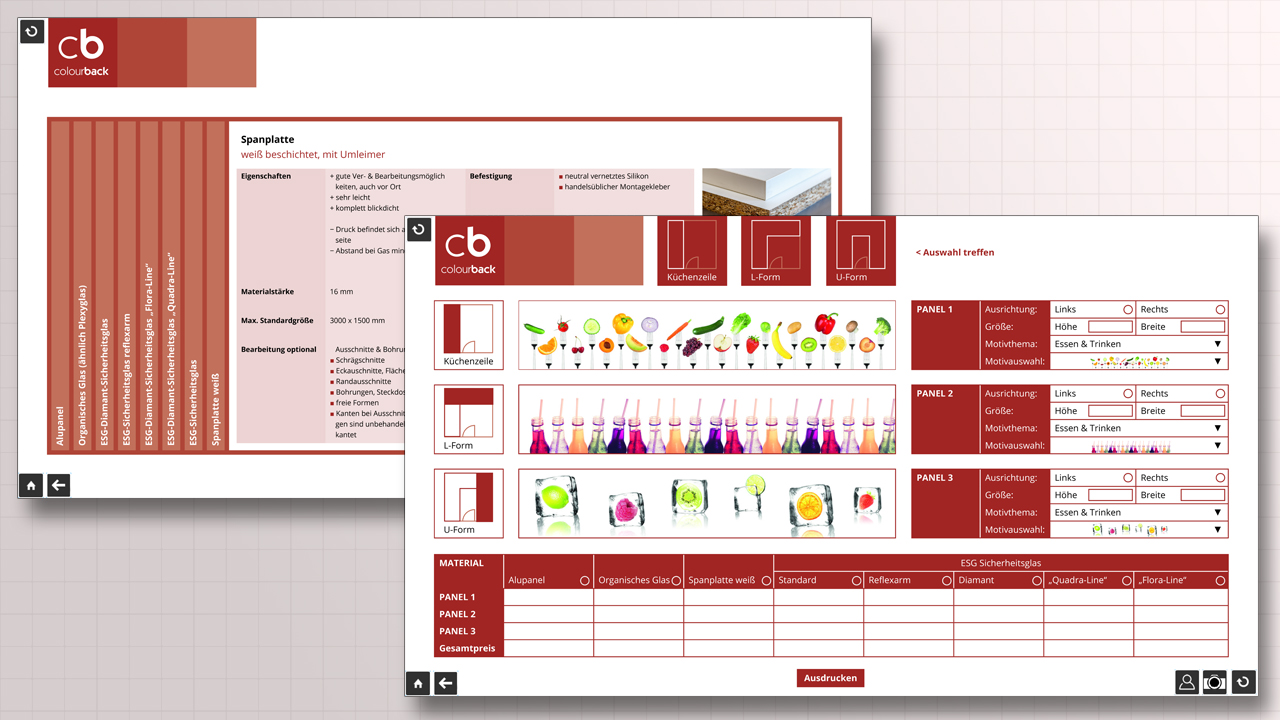Select Links orientation for Panel 1
The height and width of the screenshot is (720, 1280).
point(1128,310)
